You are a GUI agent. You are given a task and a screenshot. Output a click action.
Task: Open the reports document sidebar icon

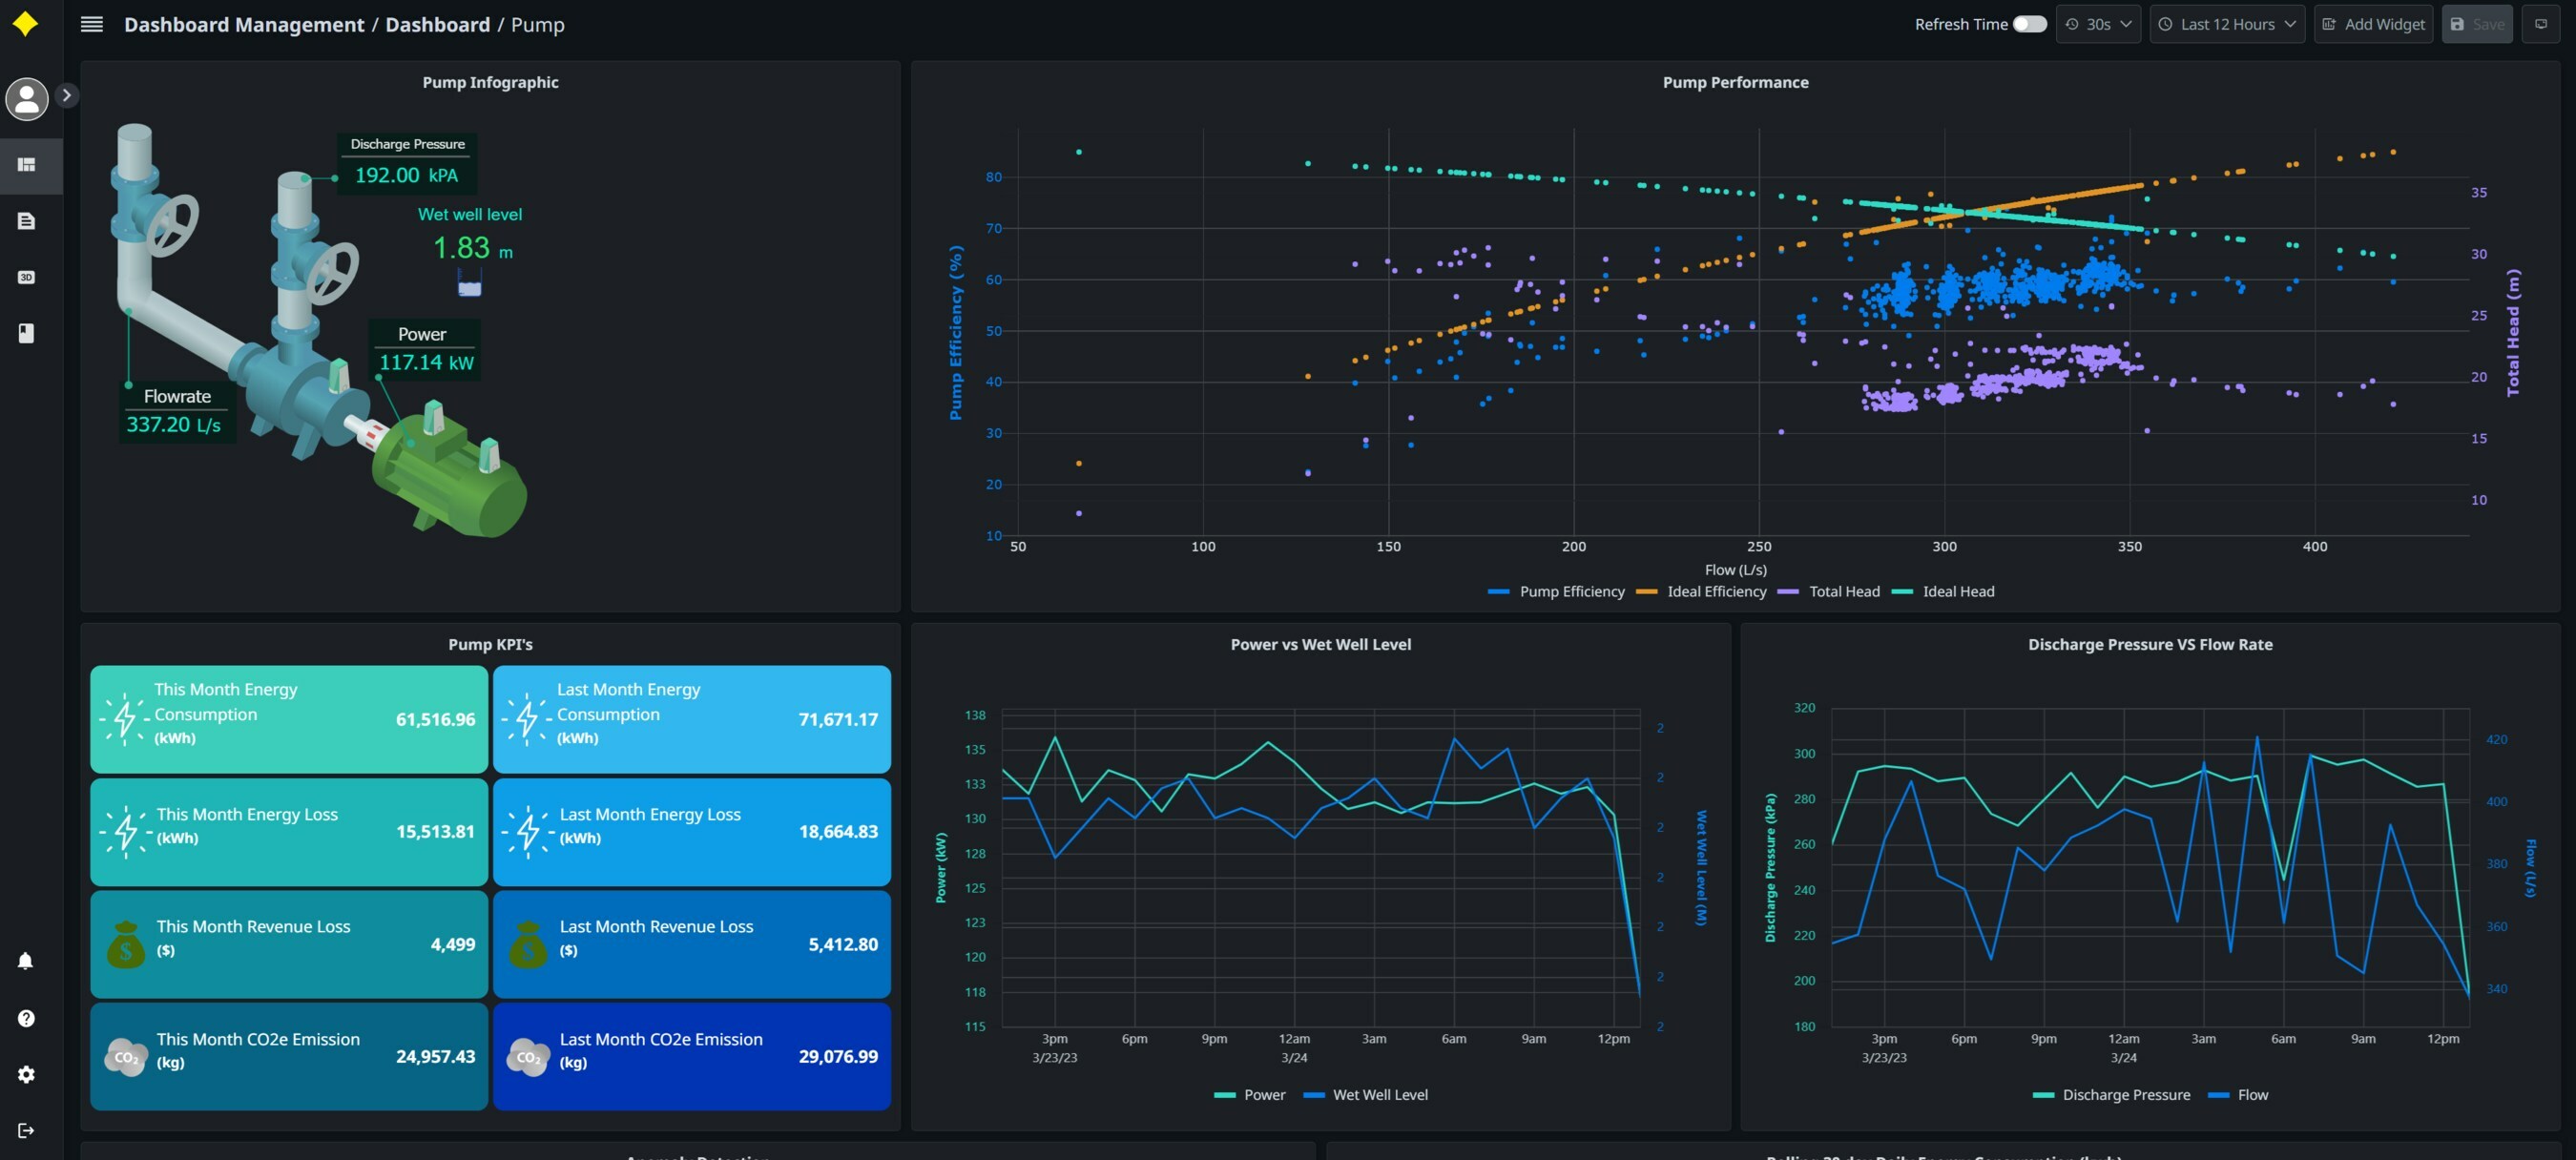click(27, 221)
